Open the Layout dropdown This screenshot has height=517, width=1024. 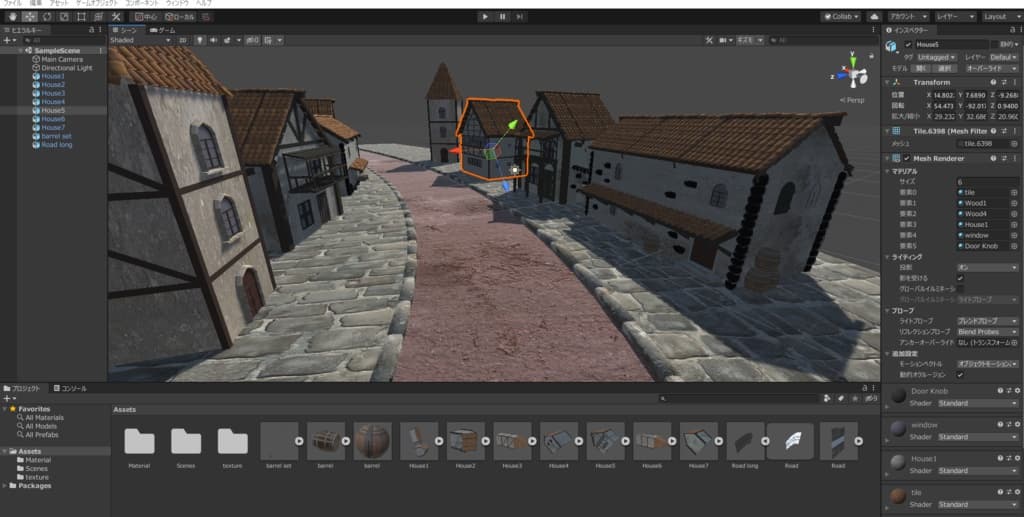click(999, 17)
